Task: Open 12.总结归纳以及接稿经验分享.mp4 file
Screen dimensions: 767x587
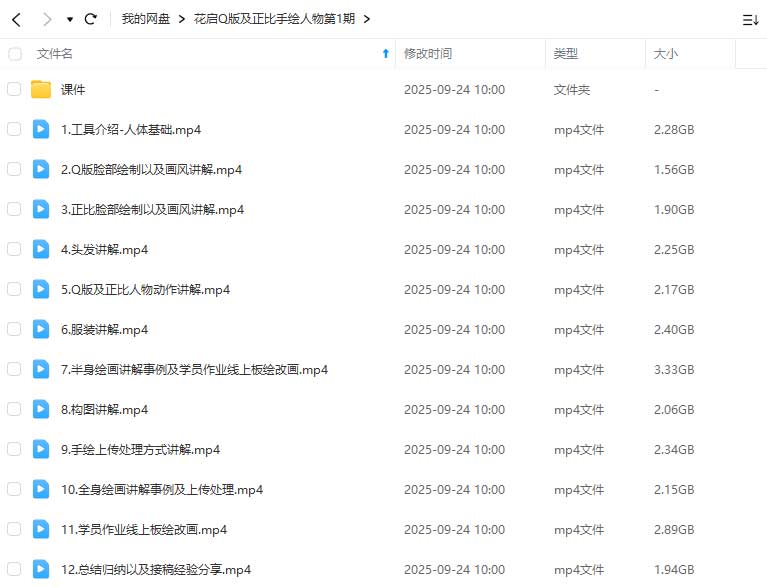Action: 155,569
